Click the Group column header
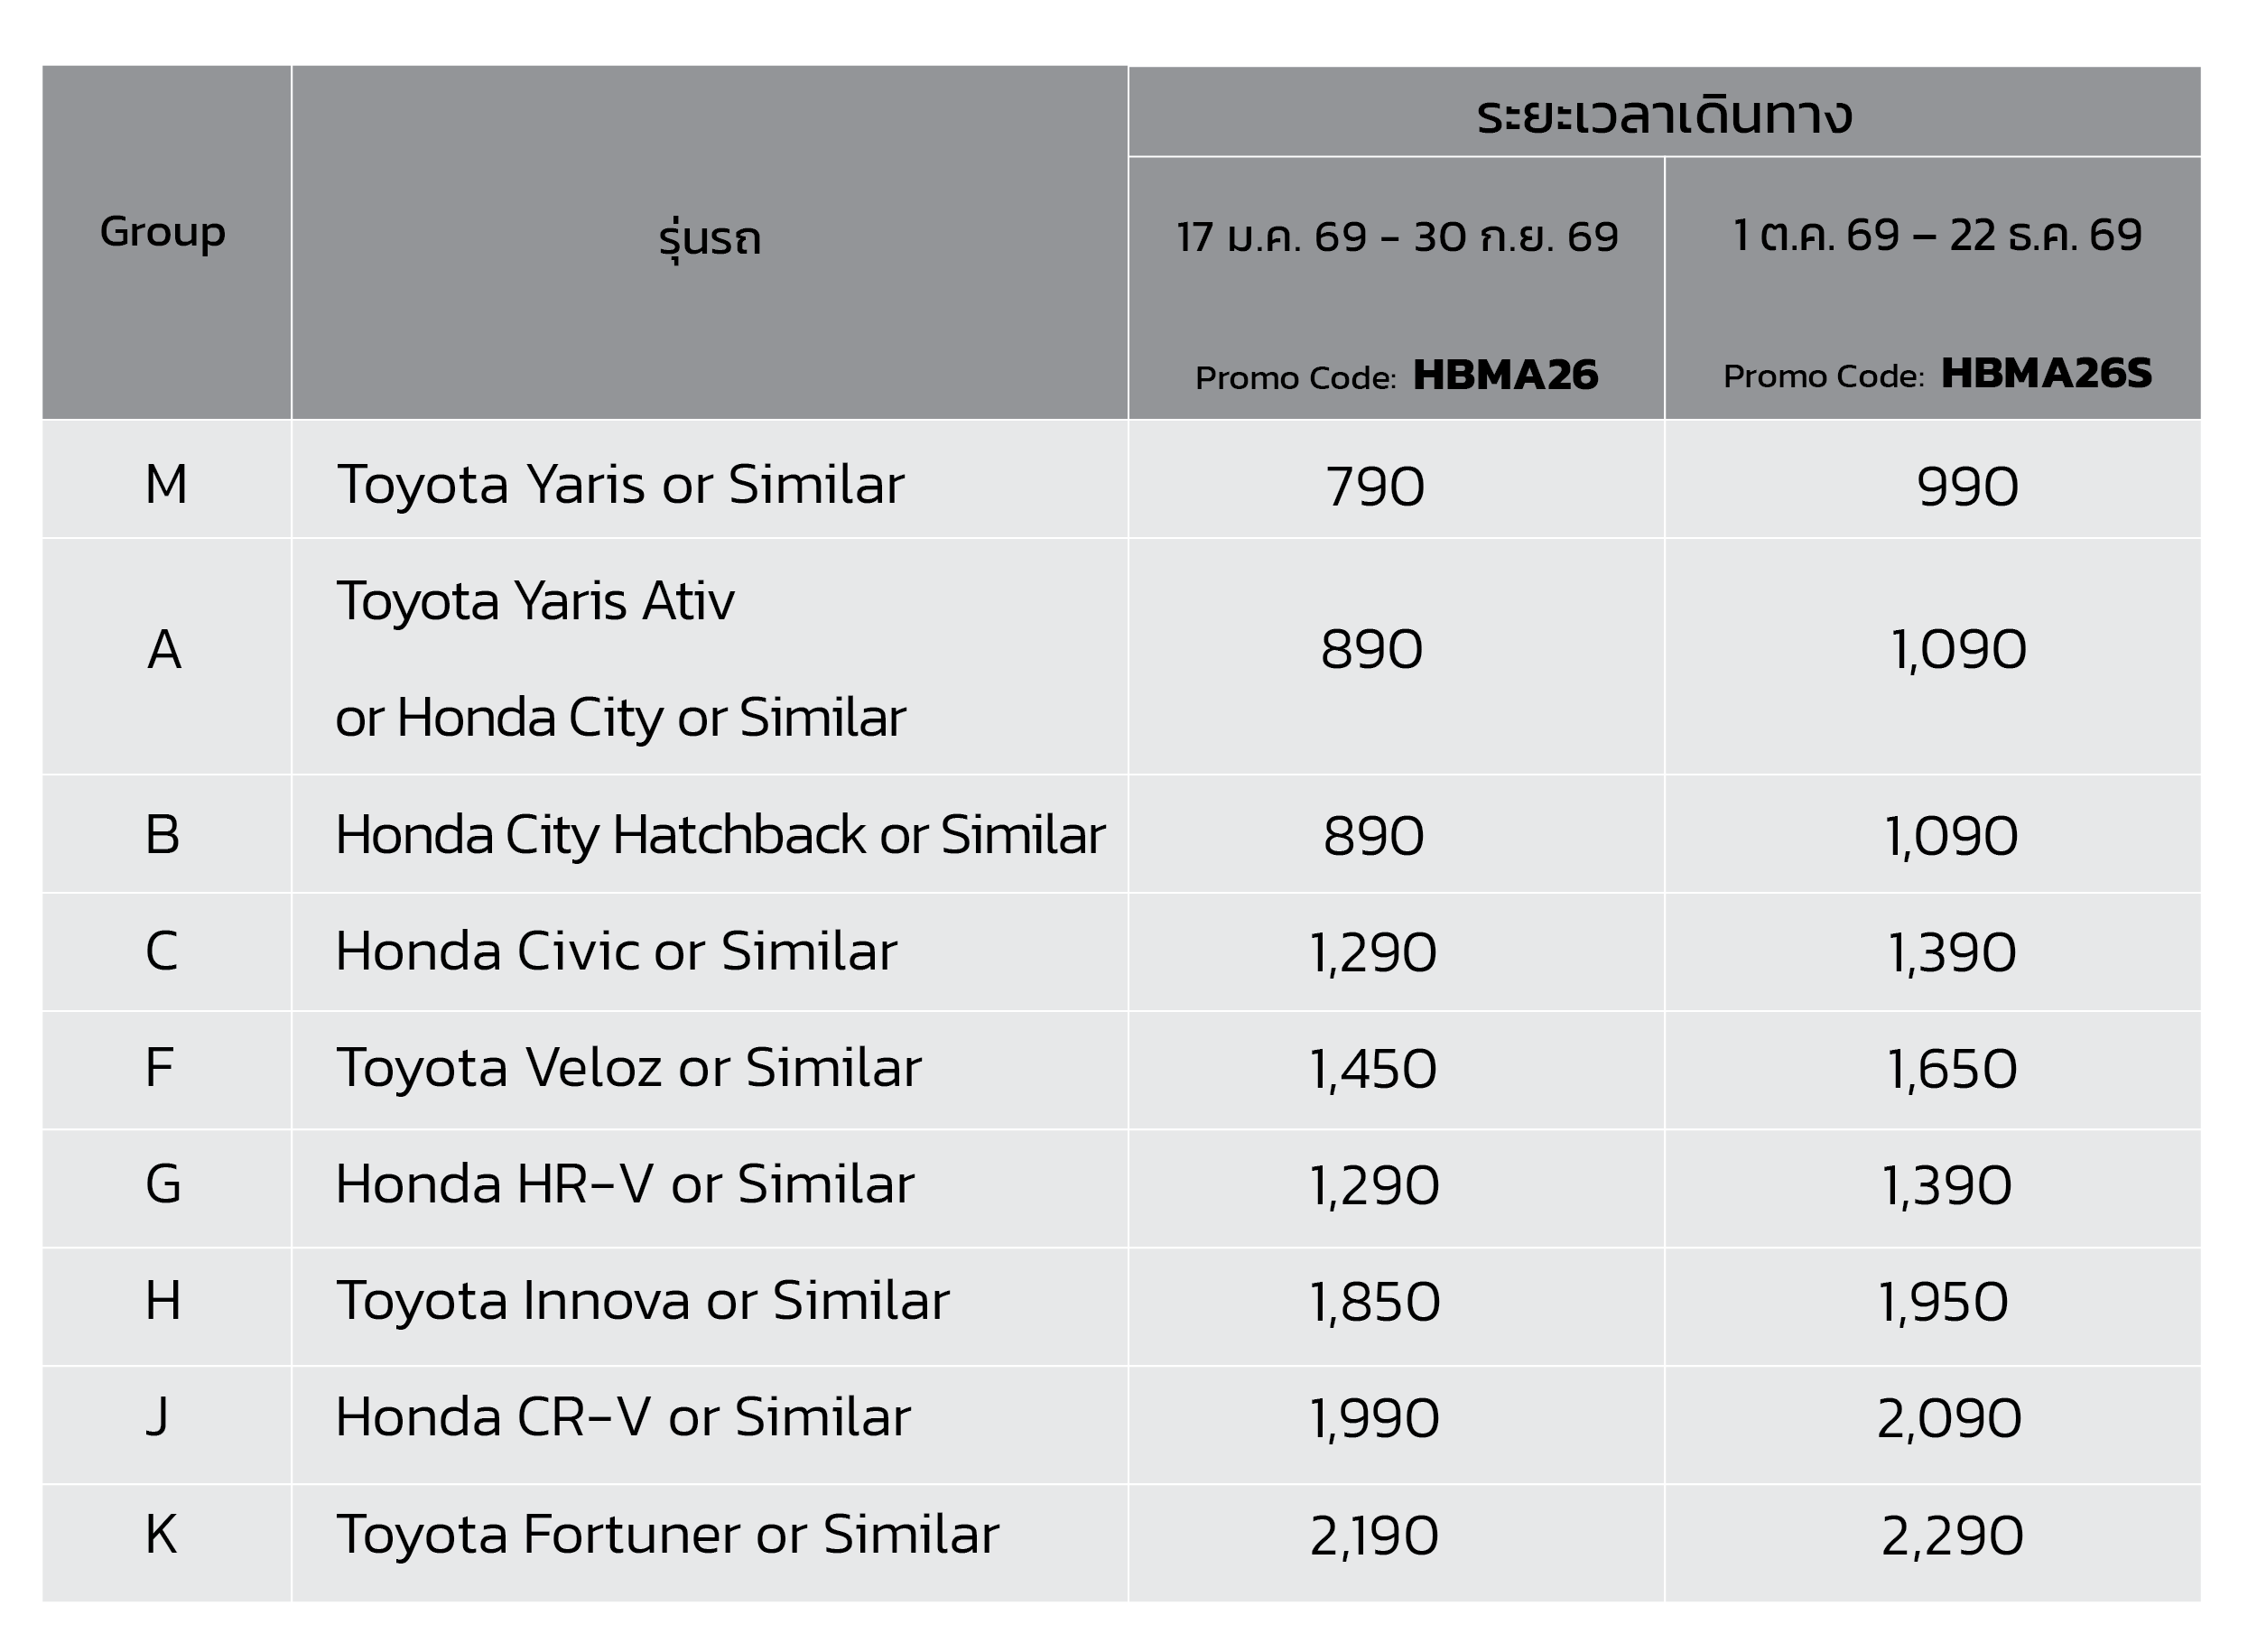The image size is (2257, 1652). (x=163, y=232)
